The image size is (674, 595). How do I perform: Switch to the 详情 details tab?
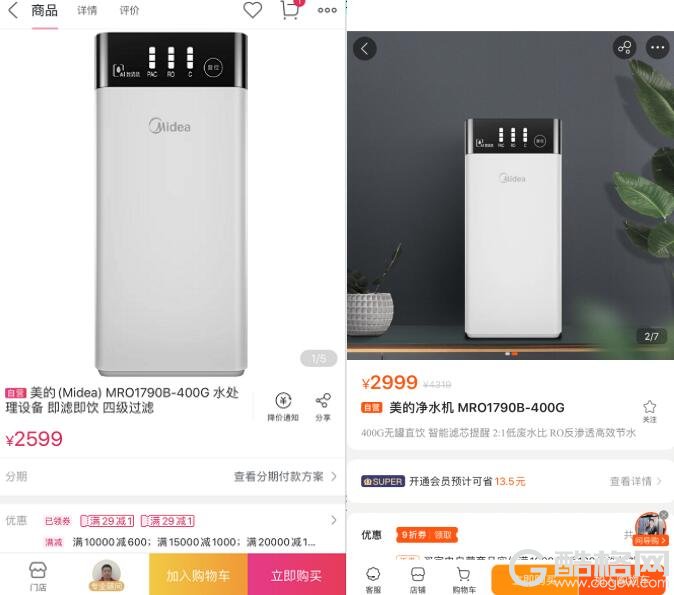[x=87, y=10]
